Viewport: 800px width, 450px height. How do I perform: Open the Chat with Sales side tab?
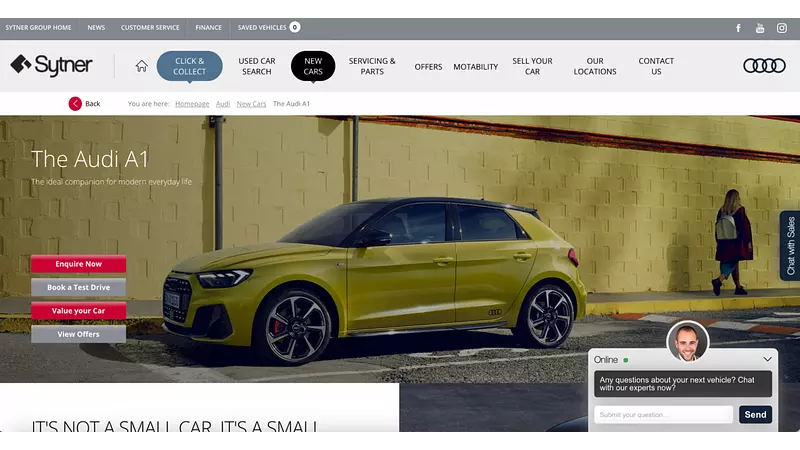(790, 246)
